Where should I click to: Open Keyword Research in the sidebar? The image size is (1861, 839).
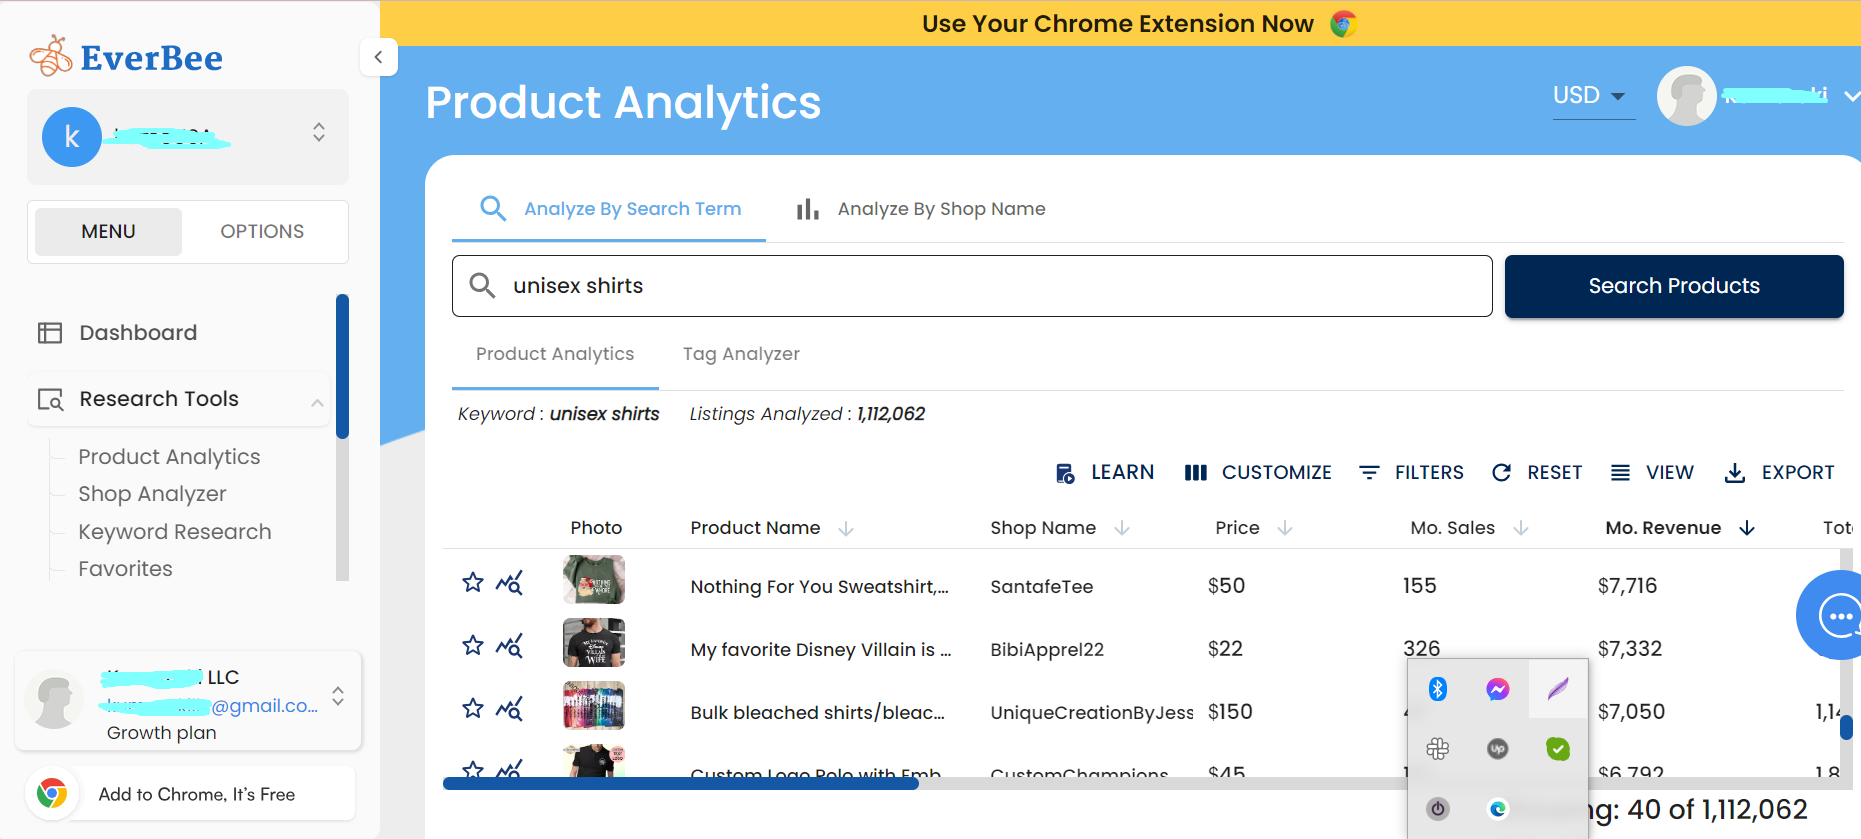pos(175,532)
